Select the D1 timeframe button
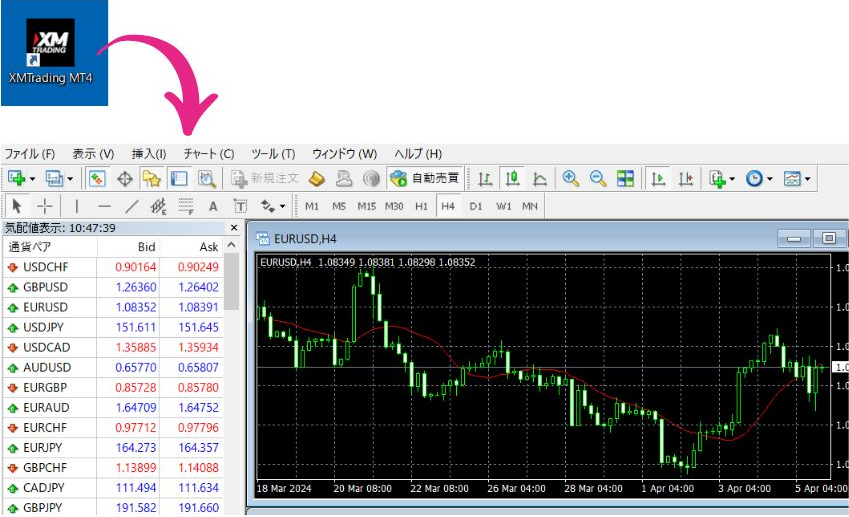 tap(475, 206)
